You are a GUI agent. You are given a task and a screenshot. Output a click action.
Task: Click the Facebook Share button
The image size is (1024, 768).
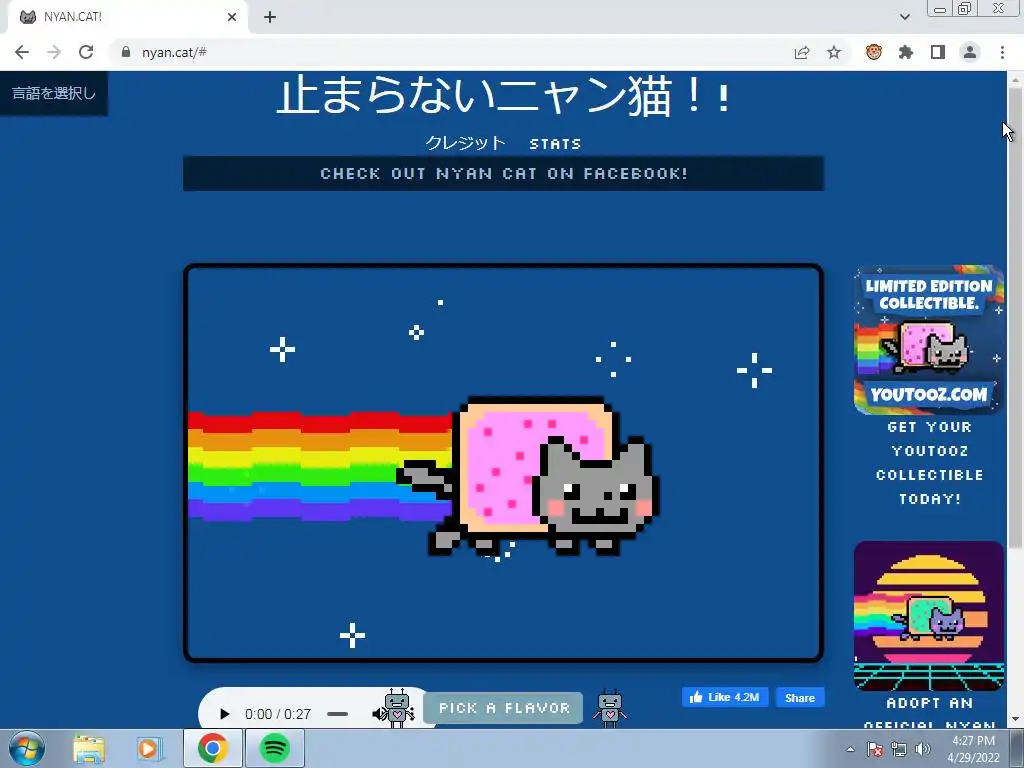(x=800, y=697)
